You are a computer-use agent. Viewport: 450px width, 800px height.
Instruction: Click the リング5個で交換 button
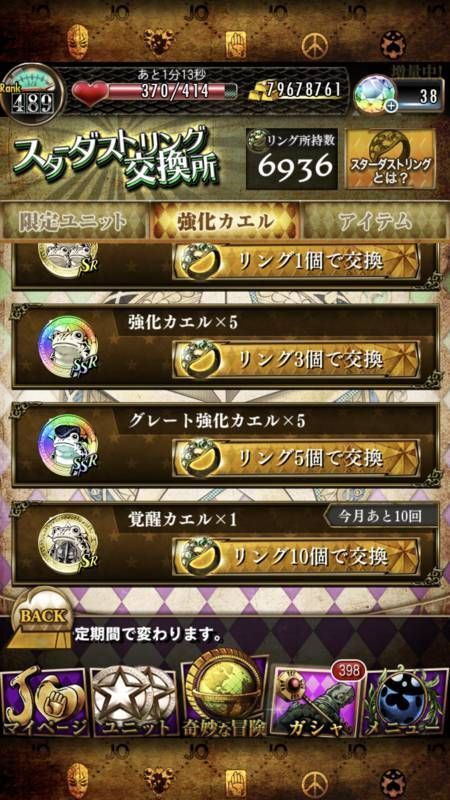coord(296,457)
